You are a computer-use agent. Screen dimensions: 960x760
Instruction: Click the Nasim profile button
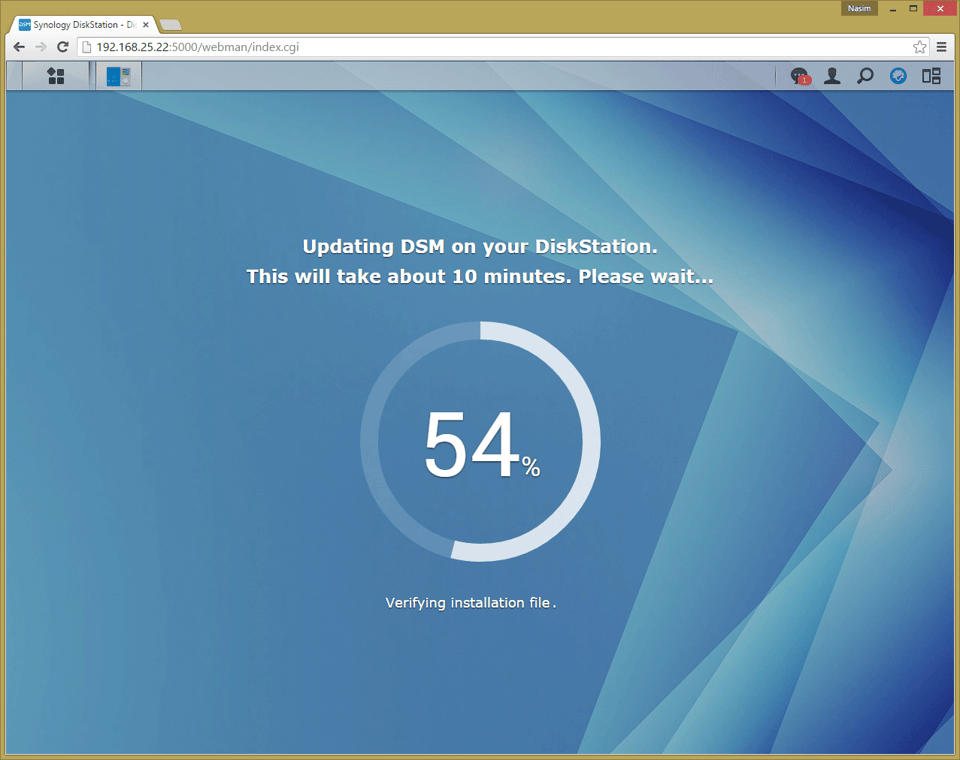[859, 9]
